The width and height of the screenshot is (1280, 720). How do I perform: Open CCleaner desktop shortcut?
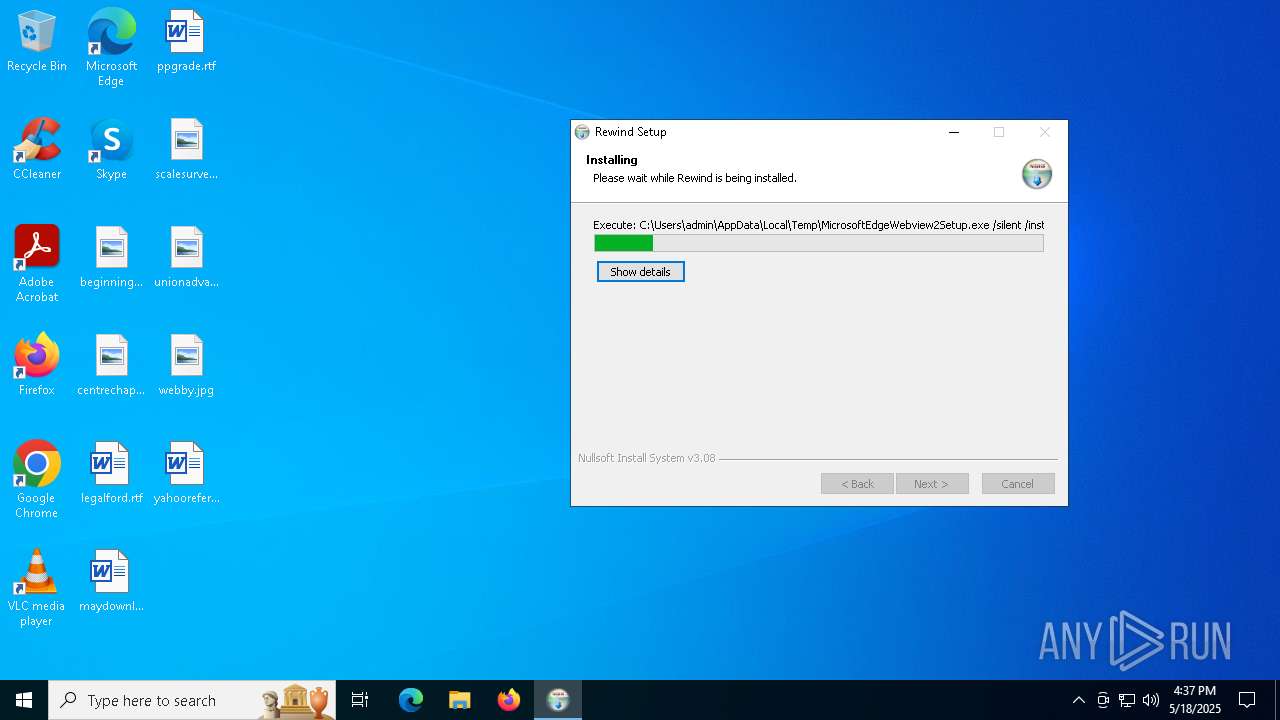coord(37,150)
